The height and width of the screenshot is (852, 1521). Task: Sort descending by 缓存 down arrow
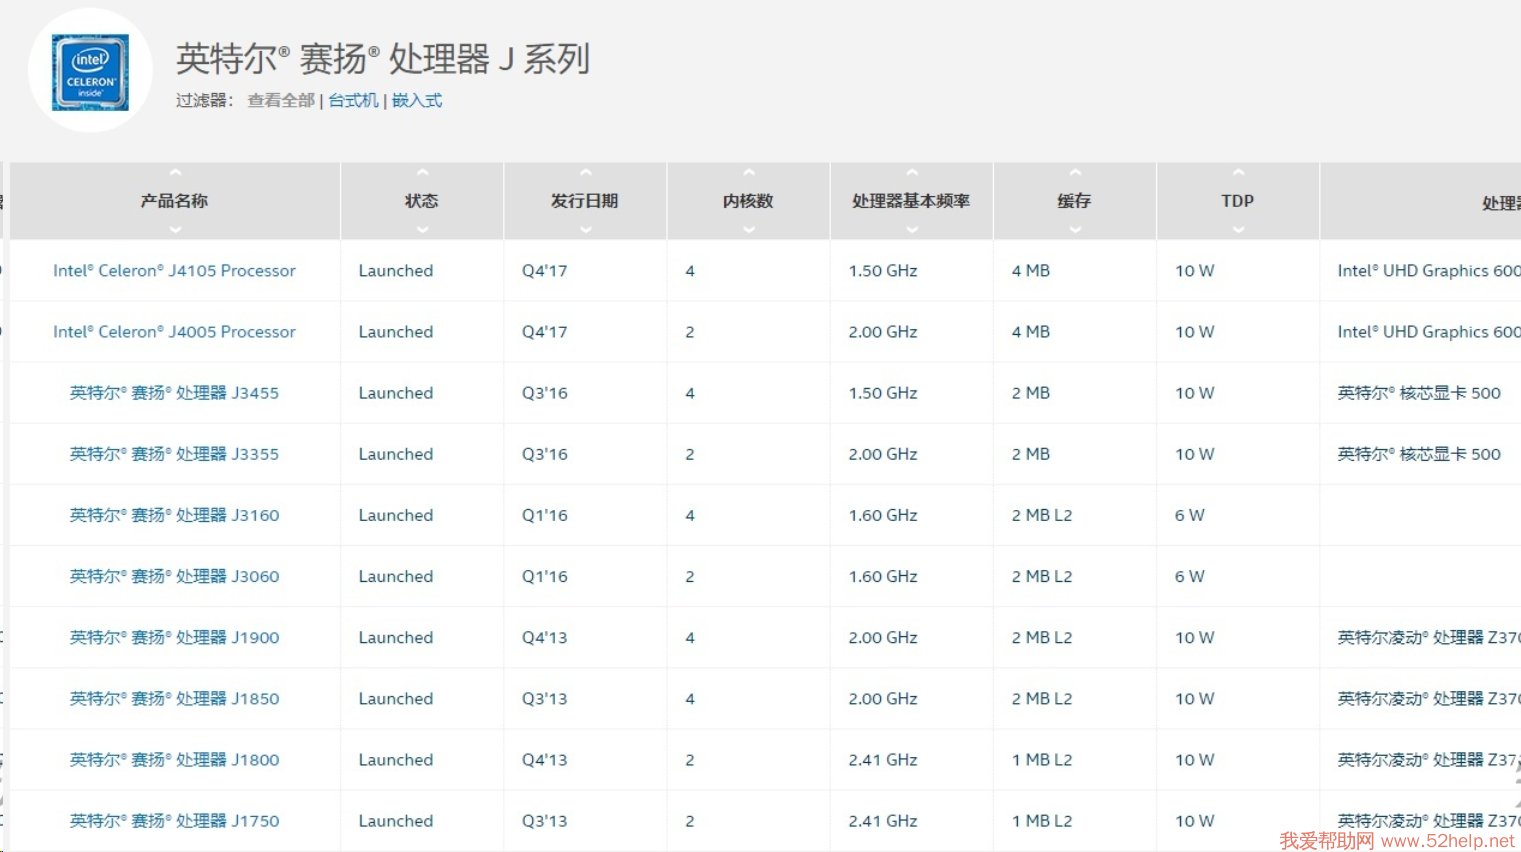(x=1074, y=229)
